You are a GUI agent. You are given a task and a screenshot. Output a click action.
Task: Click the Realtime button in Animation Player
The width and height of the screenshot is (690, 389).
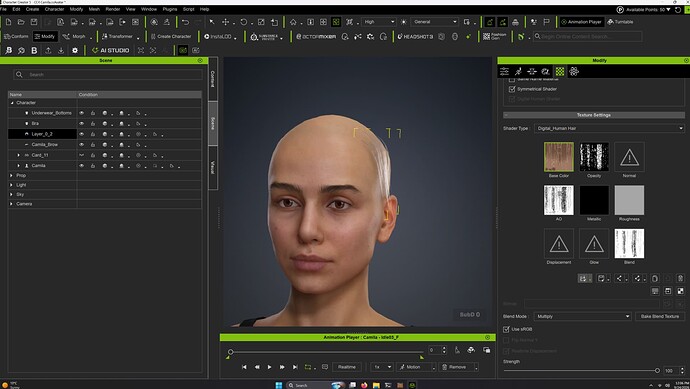point(347,367)
